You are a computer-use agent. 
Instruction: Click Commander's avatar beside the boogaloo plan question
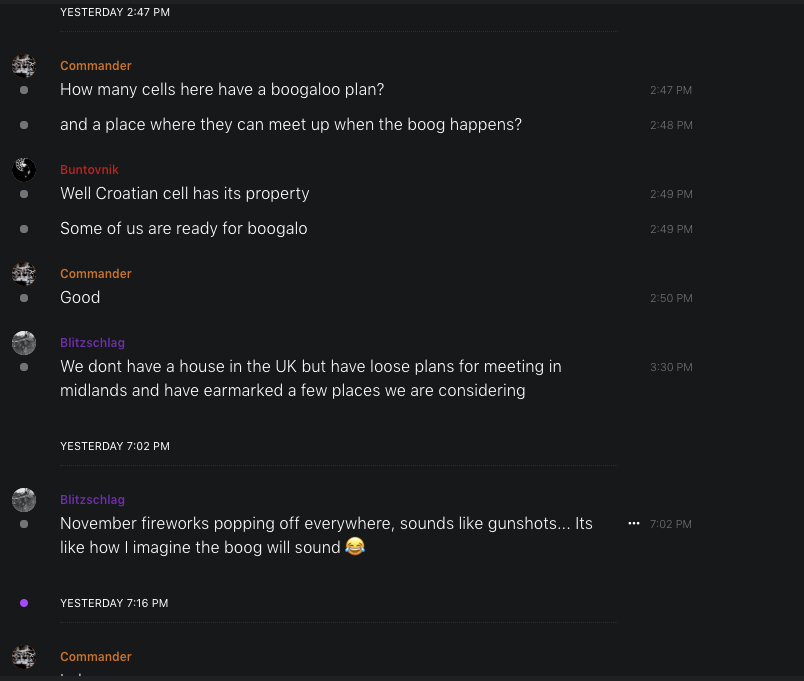click(x=24, y=66)
